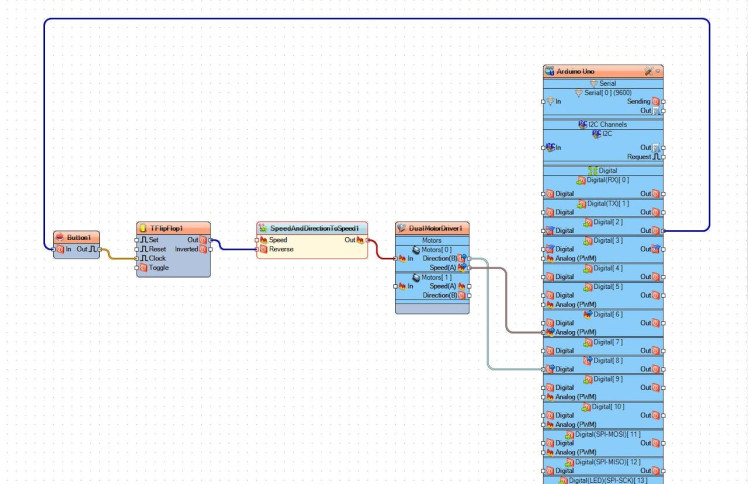The height and width of the screenshot is (484, 748).
Task: Click the Arduino Uno board icon
Action: 550,71
